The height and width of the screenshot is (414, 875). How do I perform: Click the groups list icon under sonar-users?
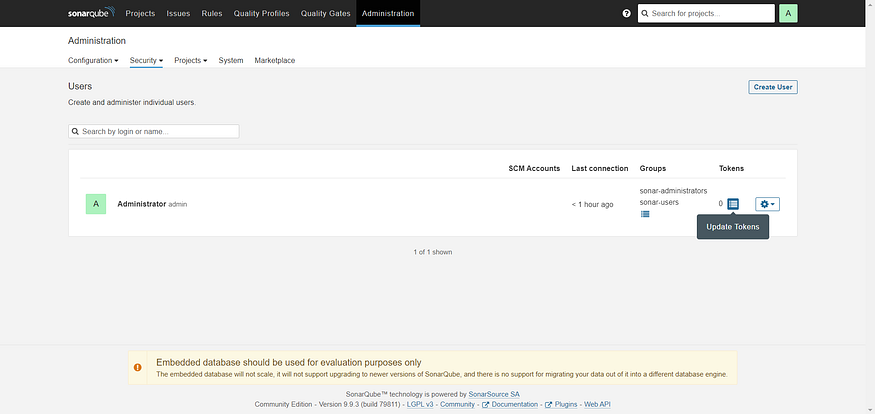[645, 214]
